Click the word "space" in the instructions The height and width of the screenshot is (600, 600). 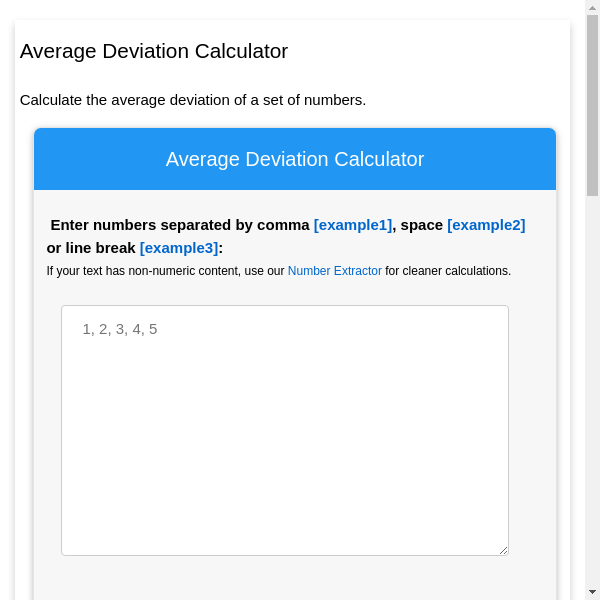[421, 225]
